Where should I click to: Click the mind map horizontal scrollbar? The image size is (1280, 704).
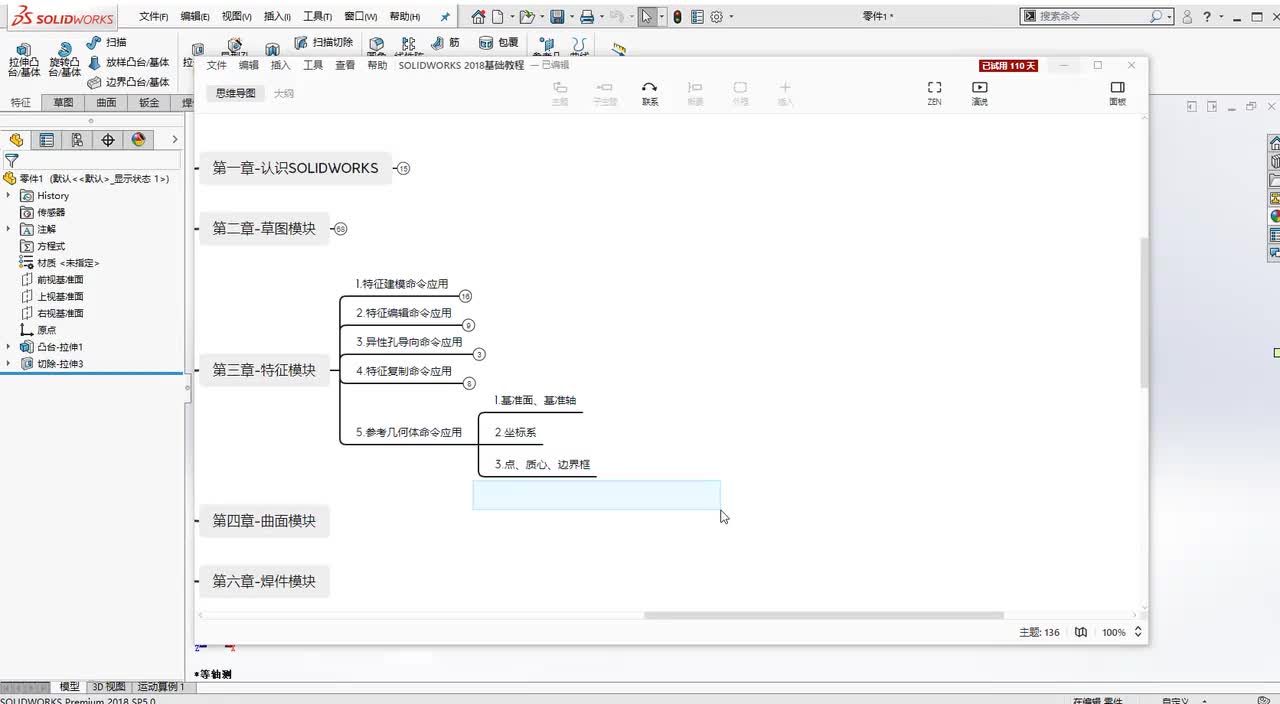(x=824, y=616)
